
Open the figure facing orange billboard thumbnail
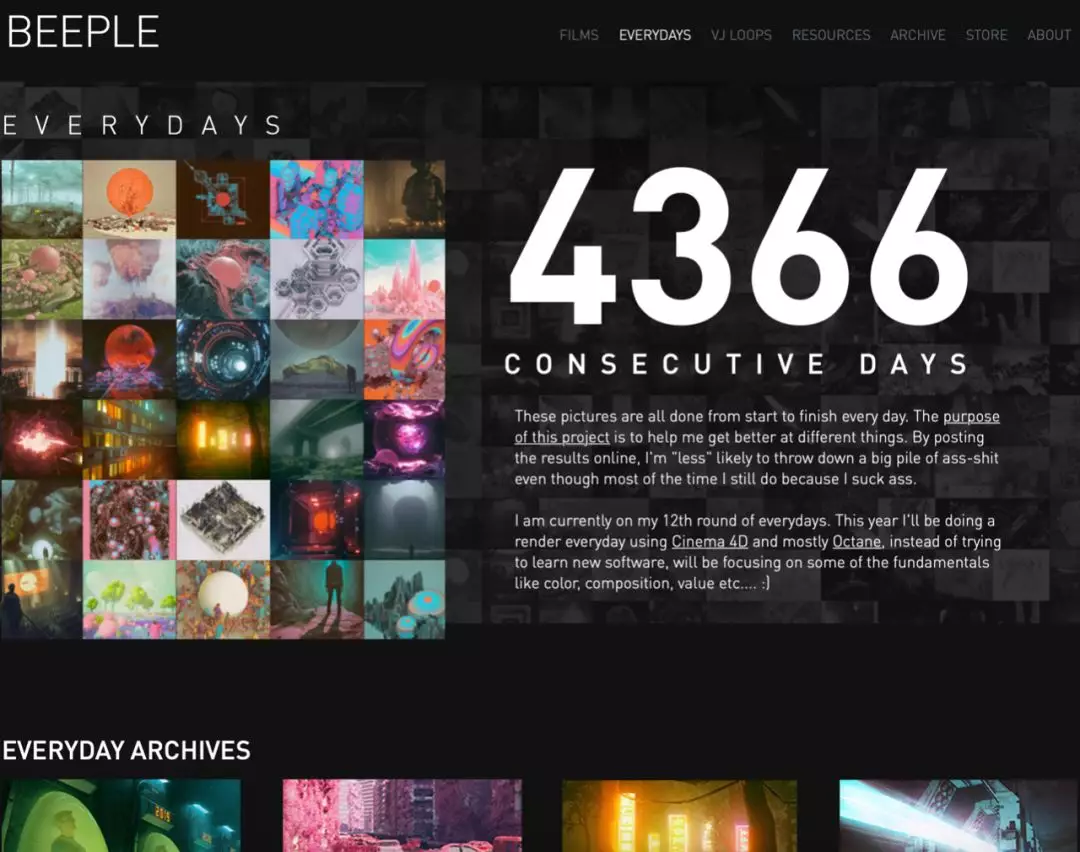pyautogui.click(x=41, y=600)
